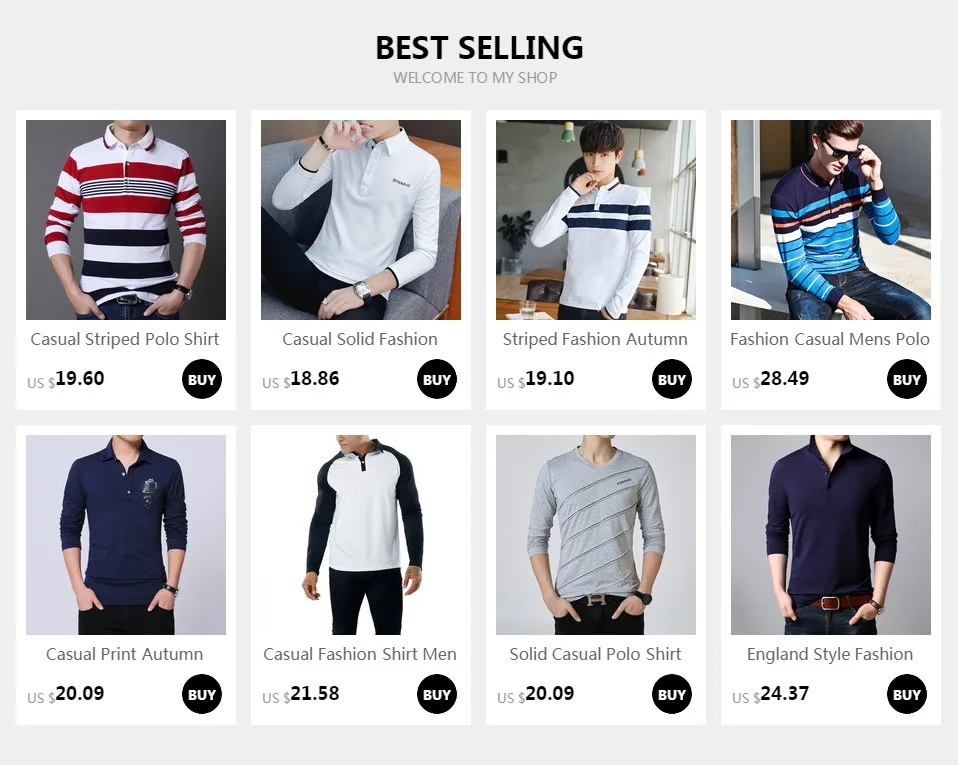Open the dark navy England style polo image
Screen dimensions: 958x765
pos(831,535)
